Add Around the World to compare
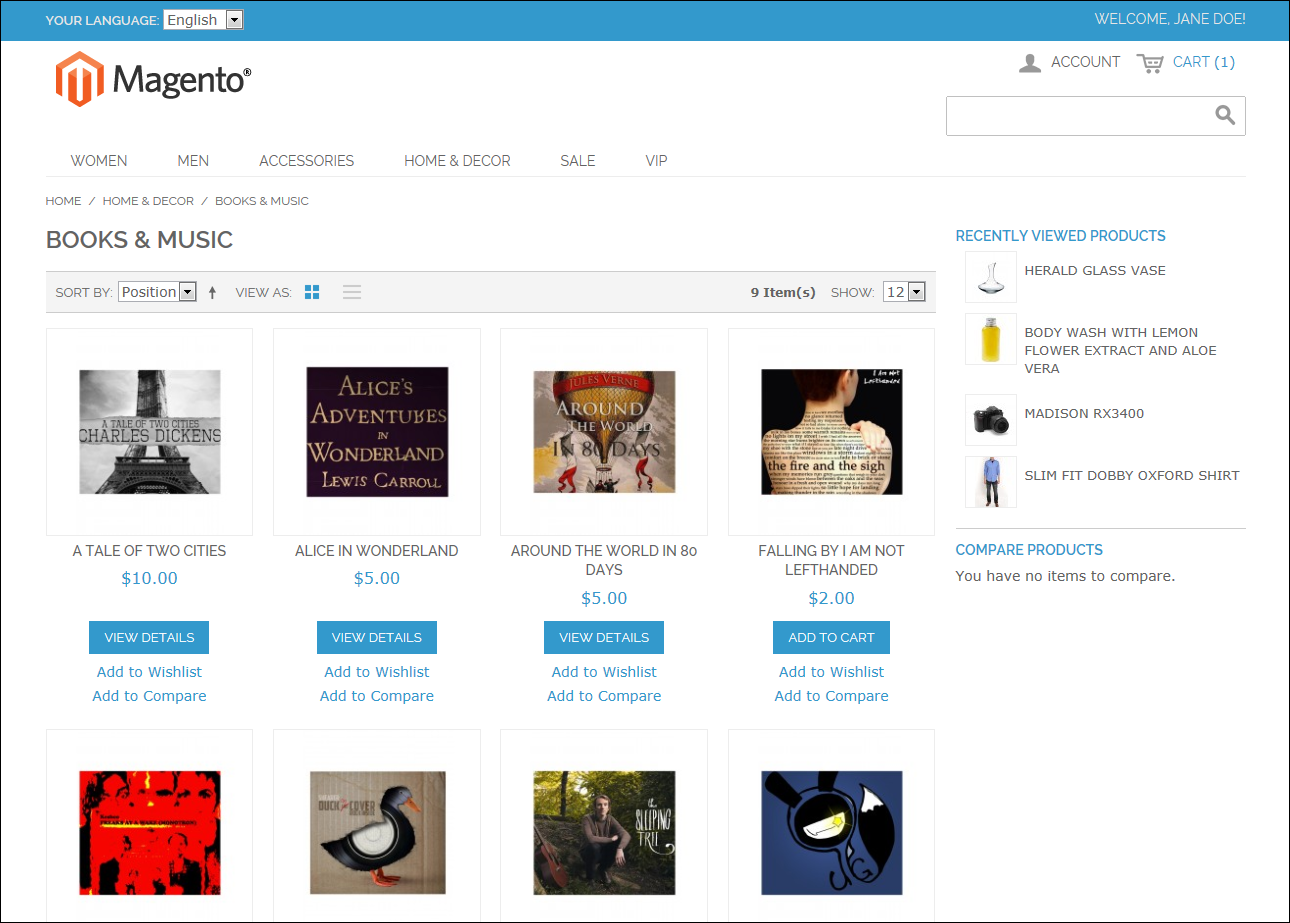1290x923 pixels. click(x=604, y=696)
